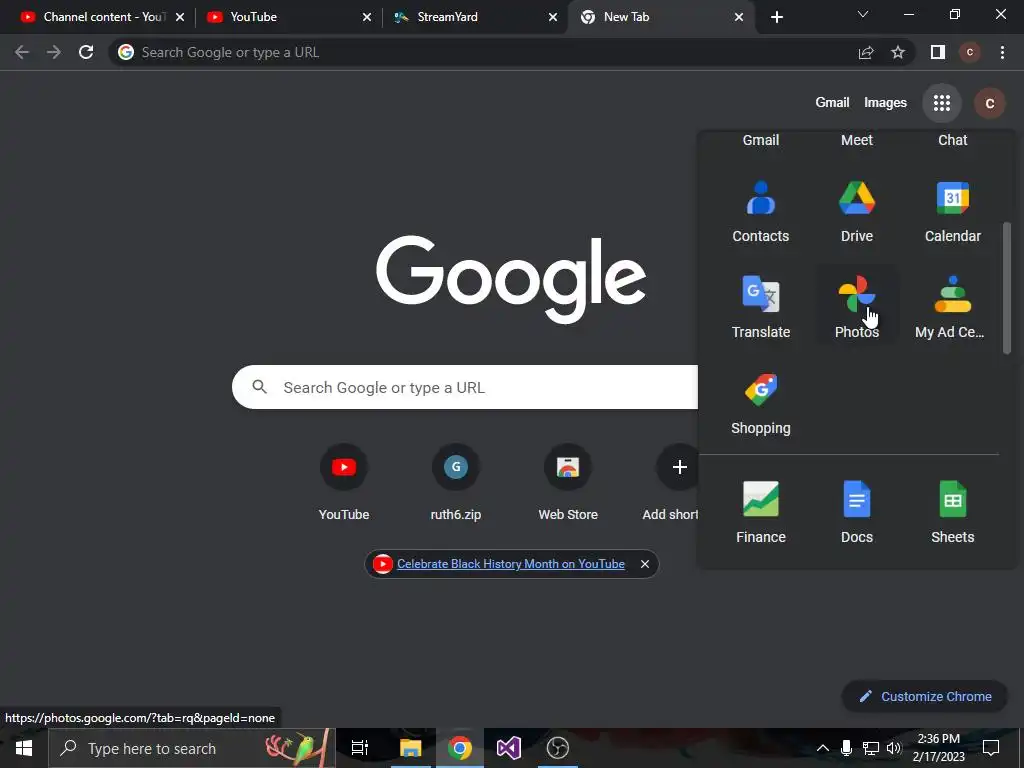Toggle Chrome side panel
This screenshot has width=1024, height=768.
click(938, 52)
